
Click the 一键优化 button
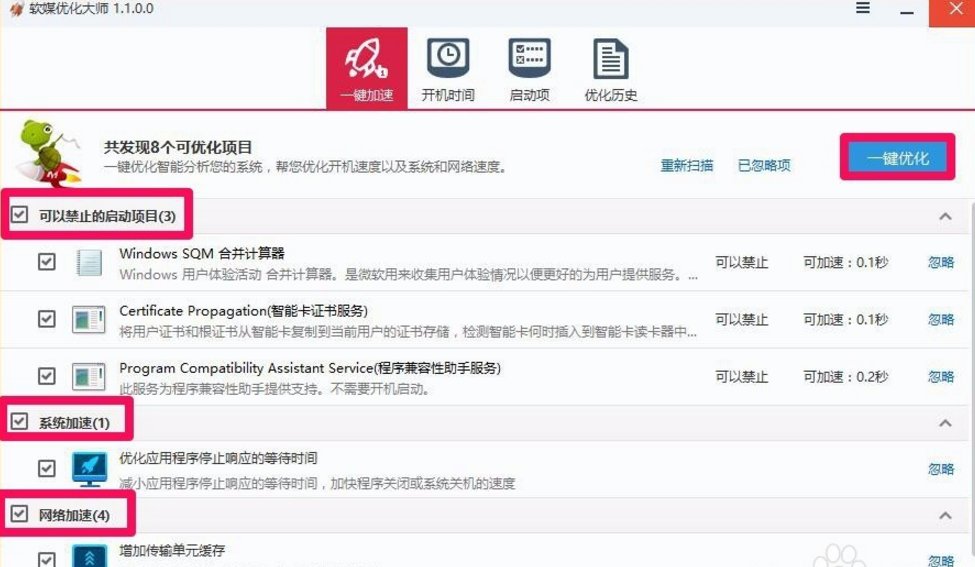coord(898,158)
